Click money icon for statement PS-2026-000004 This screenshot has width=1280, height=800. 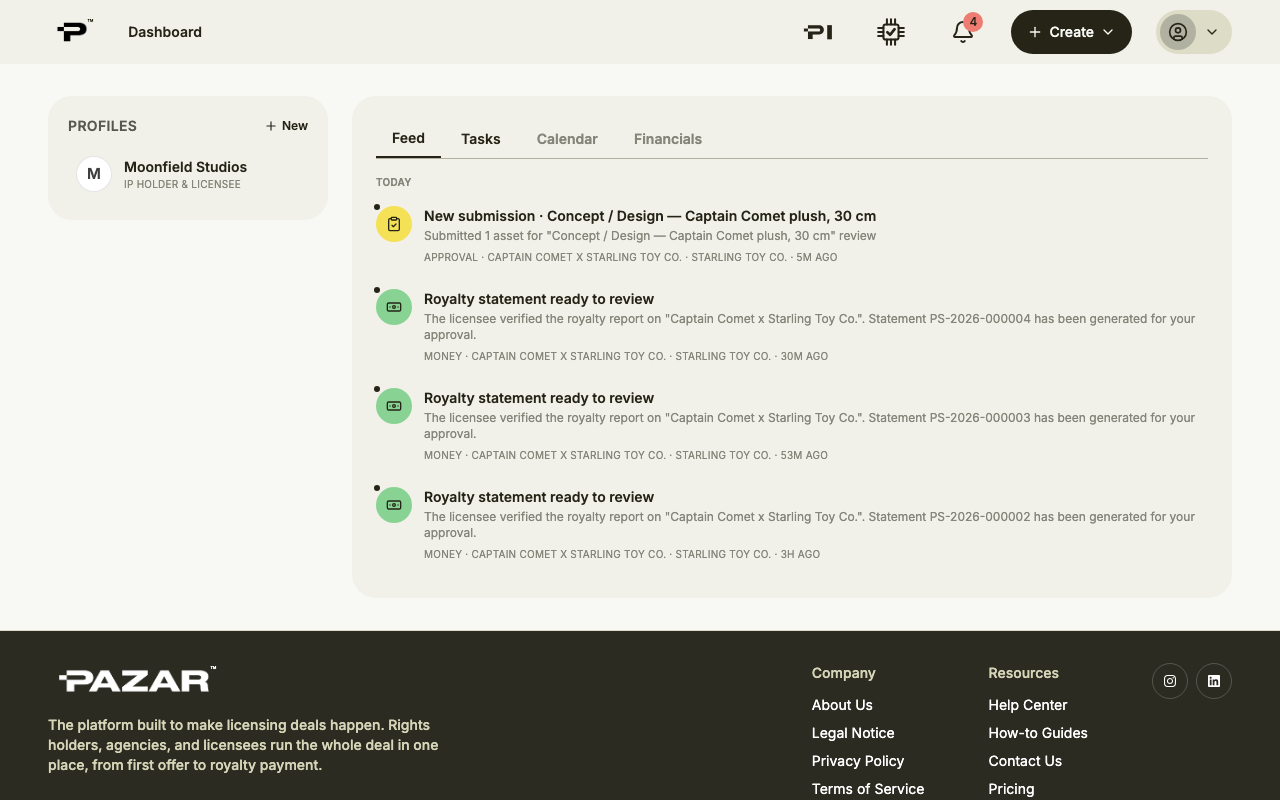coord(394,307)
